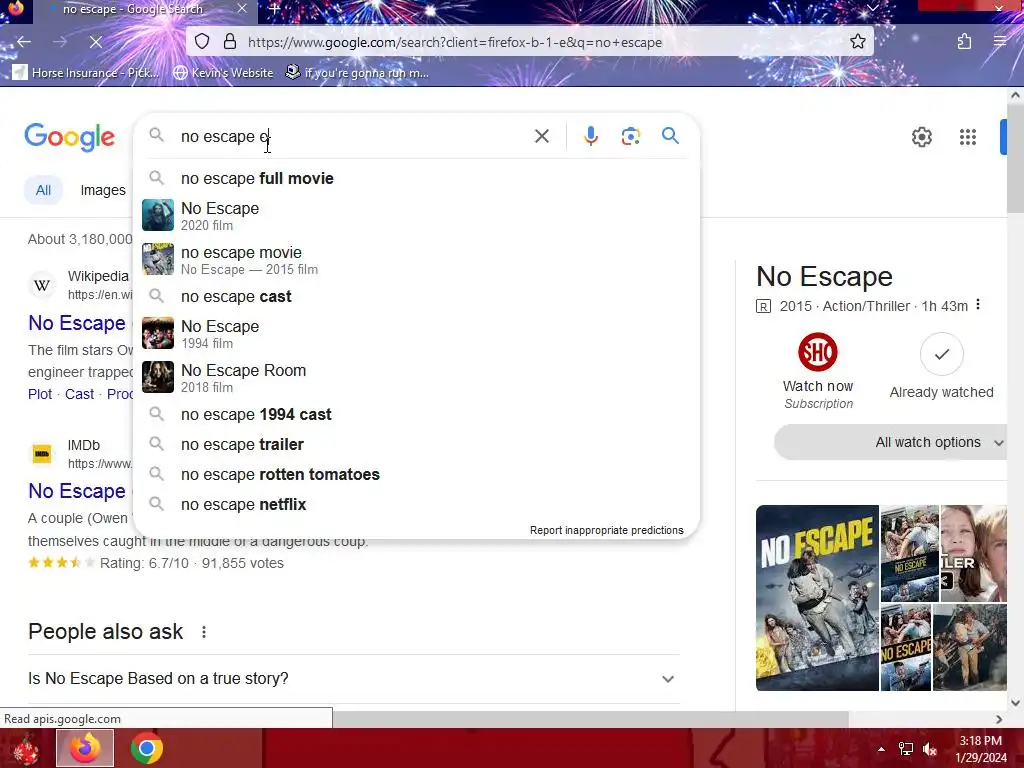Screen dimensions: 1024x768
Task: Click the site security padlock icon
Action: (230, 42)
